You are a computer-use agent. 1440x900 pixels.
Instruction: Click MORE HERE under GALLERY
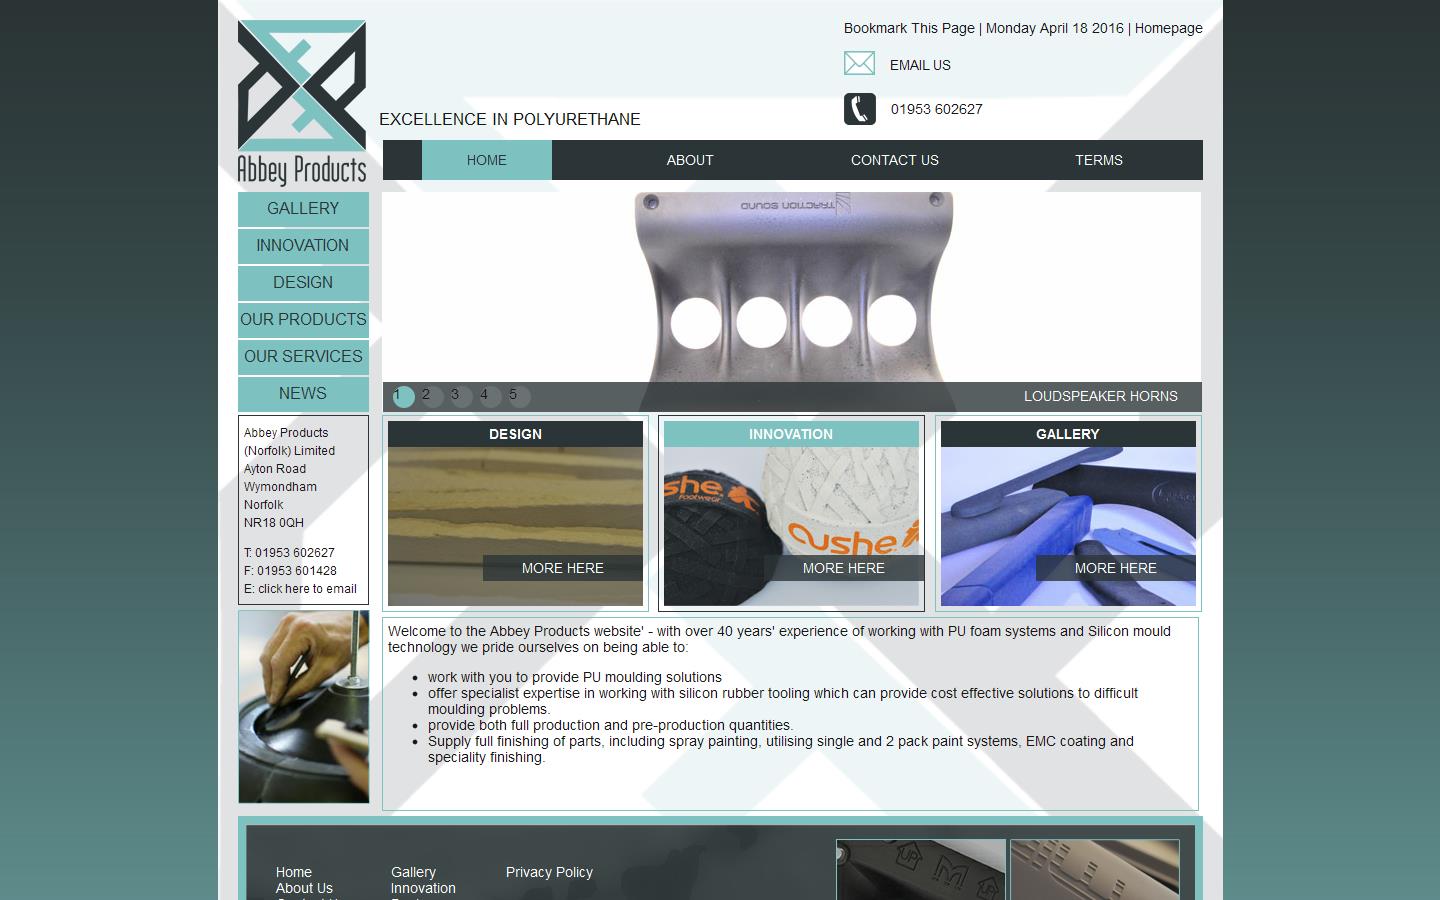click(1115, 568)
